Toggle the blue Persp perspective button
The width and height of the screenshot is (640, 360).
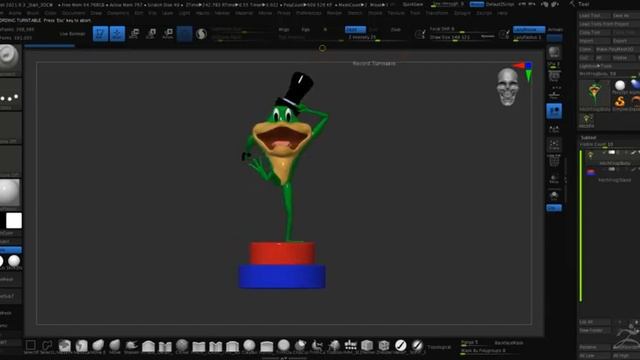tap(554, 111)
